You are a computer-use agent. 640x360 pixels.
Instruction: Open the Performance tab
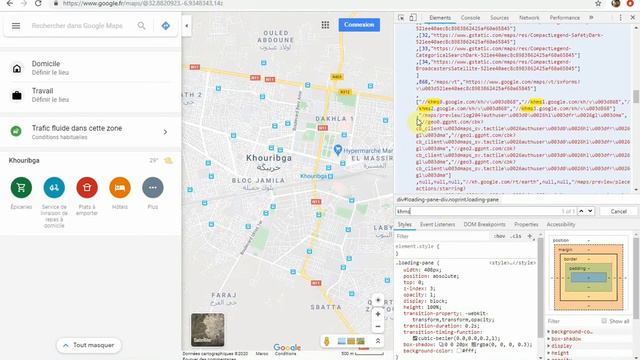564,18
